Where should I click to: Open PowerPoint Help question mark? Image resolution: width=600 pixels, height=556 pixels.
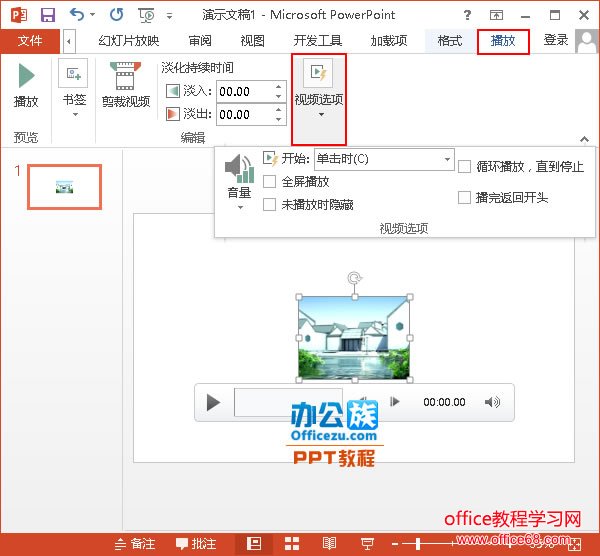[x=467, y=15]
